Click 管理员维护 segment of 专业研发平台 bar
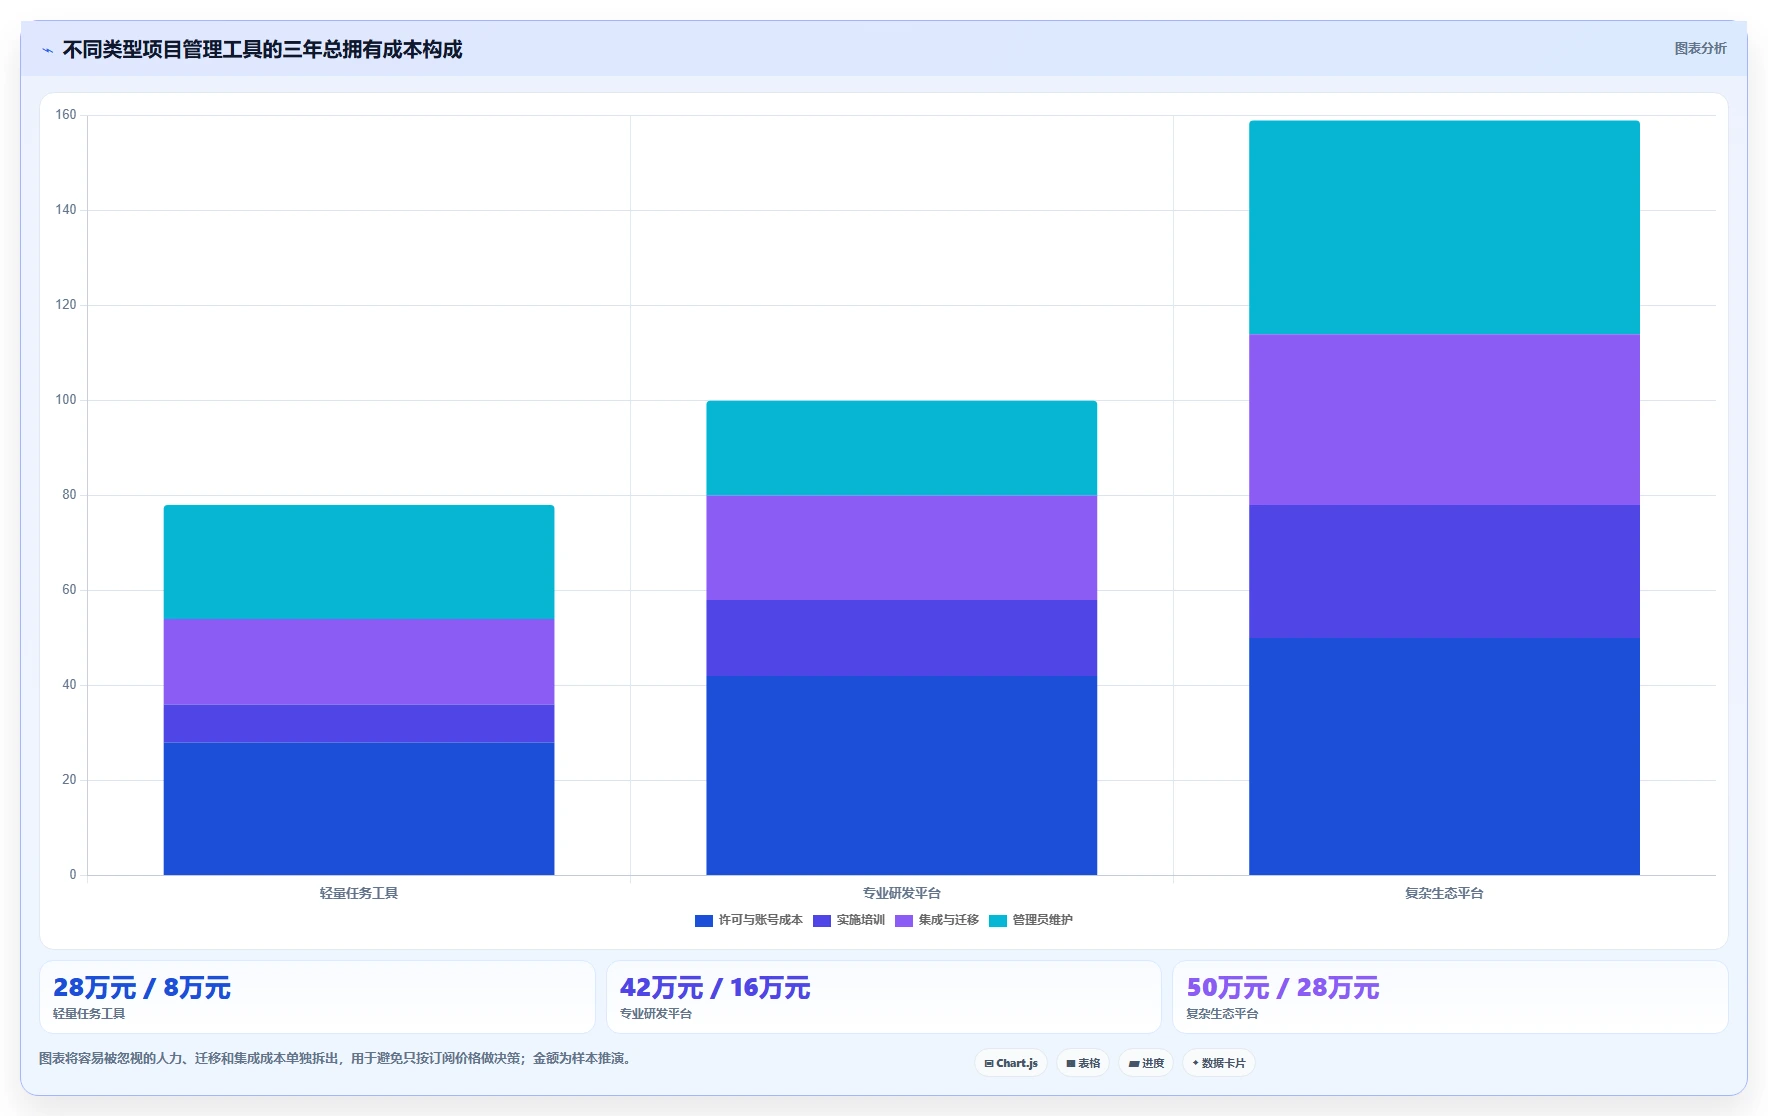This screenshot has width=1768, height=1116. (x=901, y=448)
